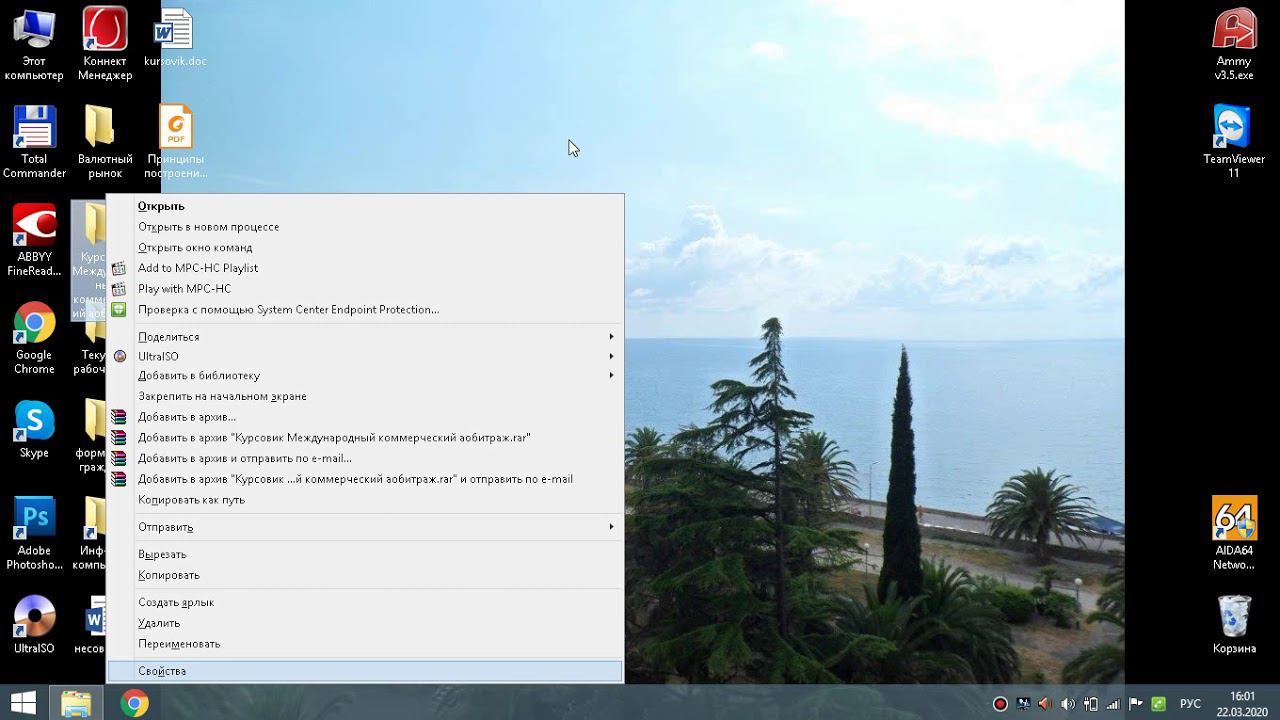Choose Создать ярлык menu entry
The height and width of the screenshot is (720, 1280).
[365, 602]
